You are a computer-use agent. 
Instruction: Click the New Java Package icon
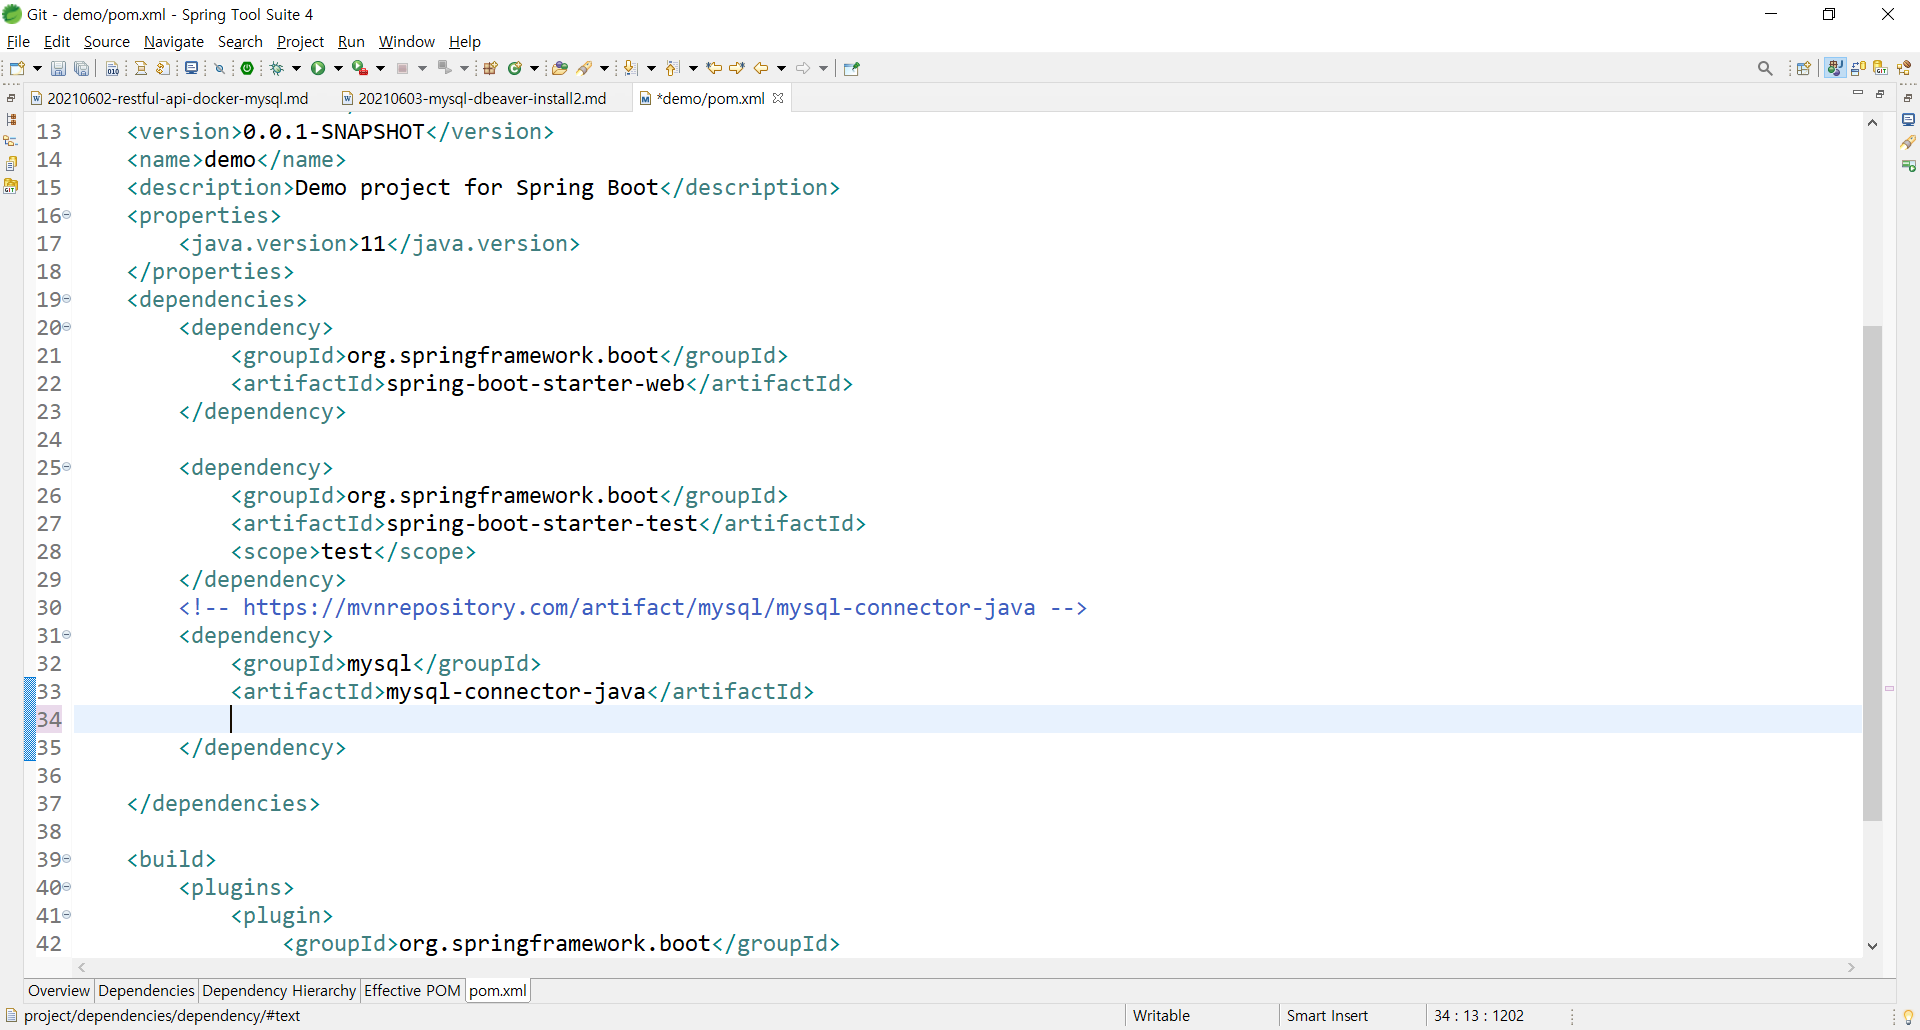point(490,68)
